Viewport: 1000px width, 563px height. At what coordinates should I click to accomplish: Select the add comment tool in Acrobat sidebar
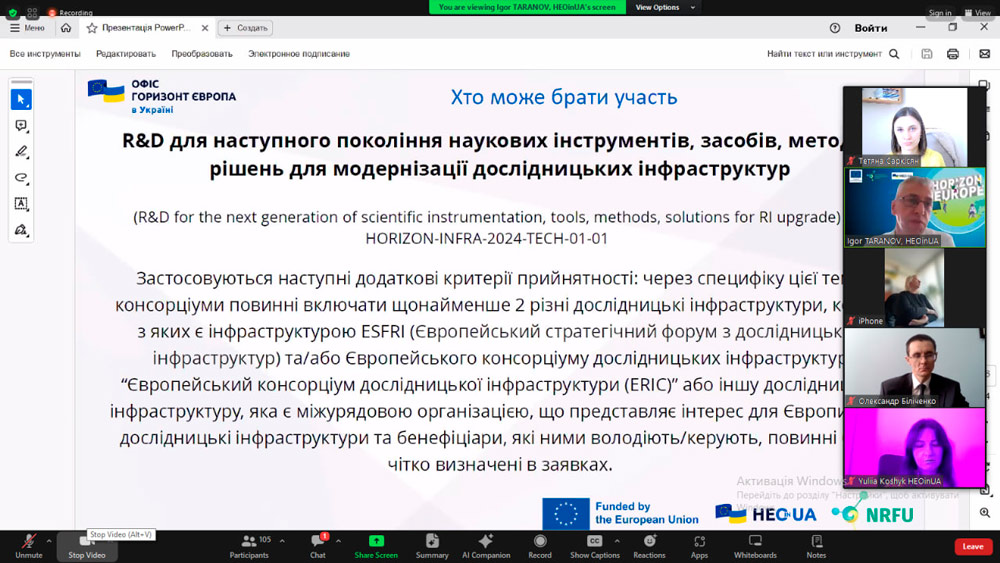tap(21, 126)
